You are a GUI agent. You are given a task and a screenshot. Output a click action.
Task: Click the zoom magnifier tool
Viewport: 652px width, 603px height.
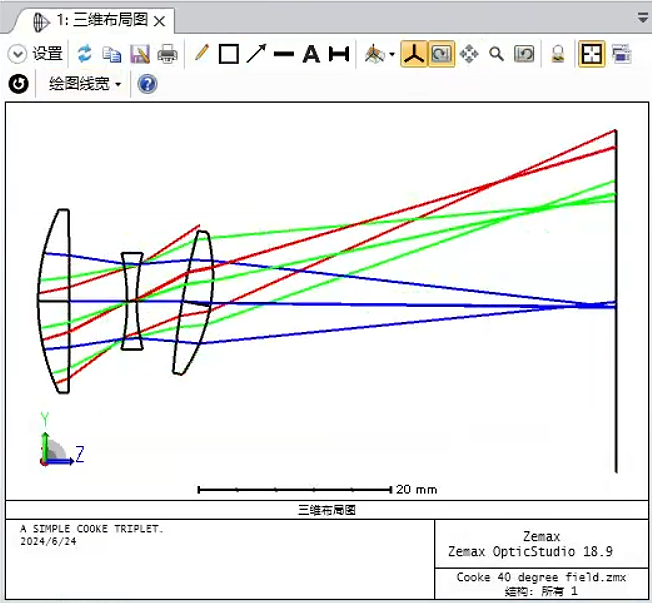(496, 54)
